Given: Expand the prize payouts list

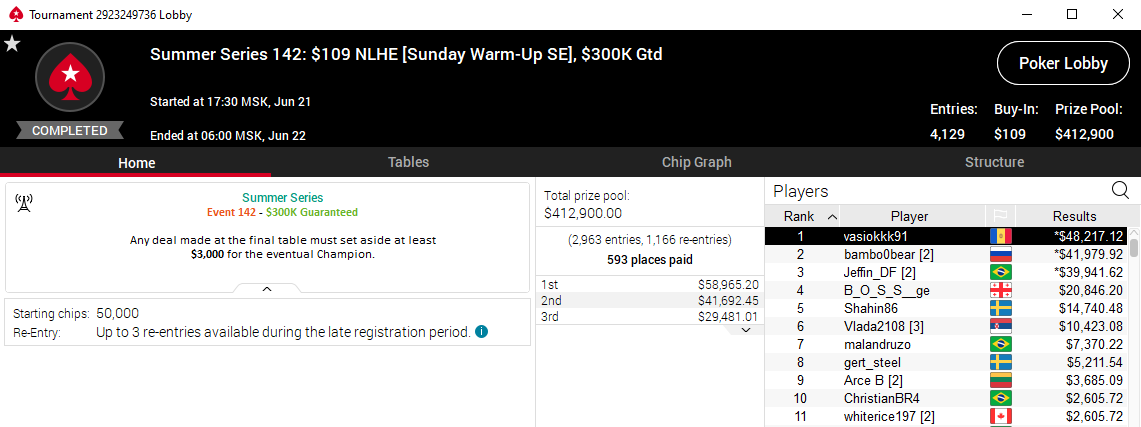Looking at the screenshot, I should [x=745, y=329].
